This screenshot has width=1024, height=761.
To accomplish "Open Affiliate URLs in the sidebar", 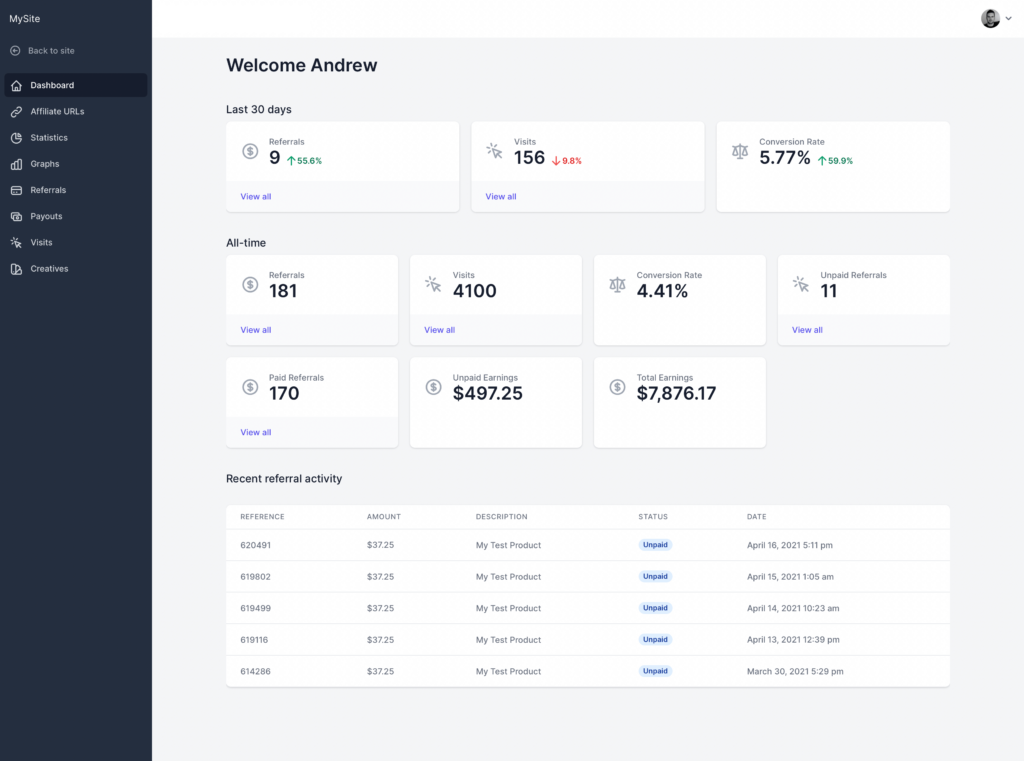I will pos(76,112).
